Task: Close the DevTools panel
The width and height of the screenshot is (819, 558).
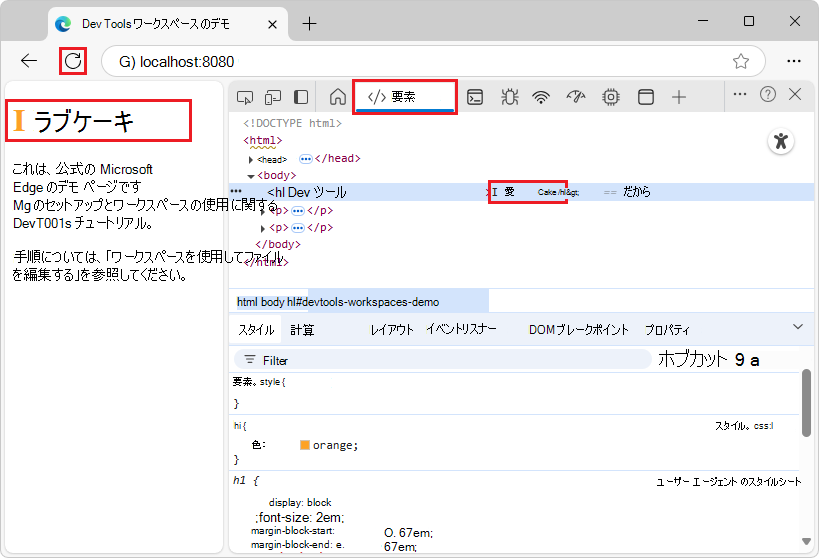Action: tap(795, 94)
